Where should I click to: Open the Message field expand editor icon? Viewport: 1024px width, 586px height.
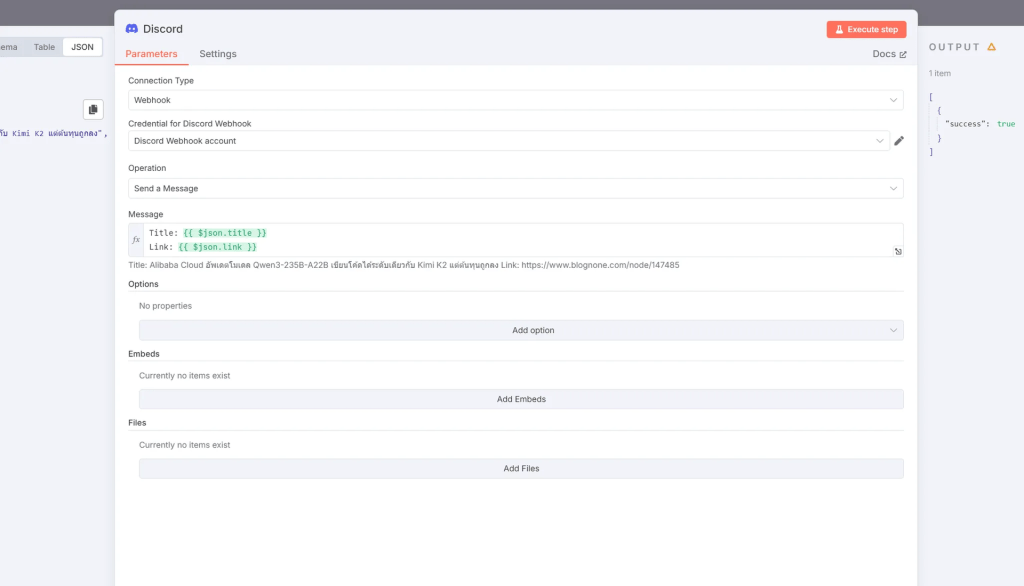[898, 251]
